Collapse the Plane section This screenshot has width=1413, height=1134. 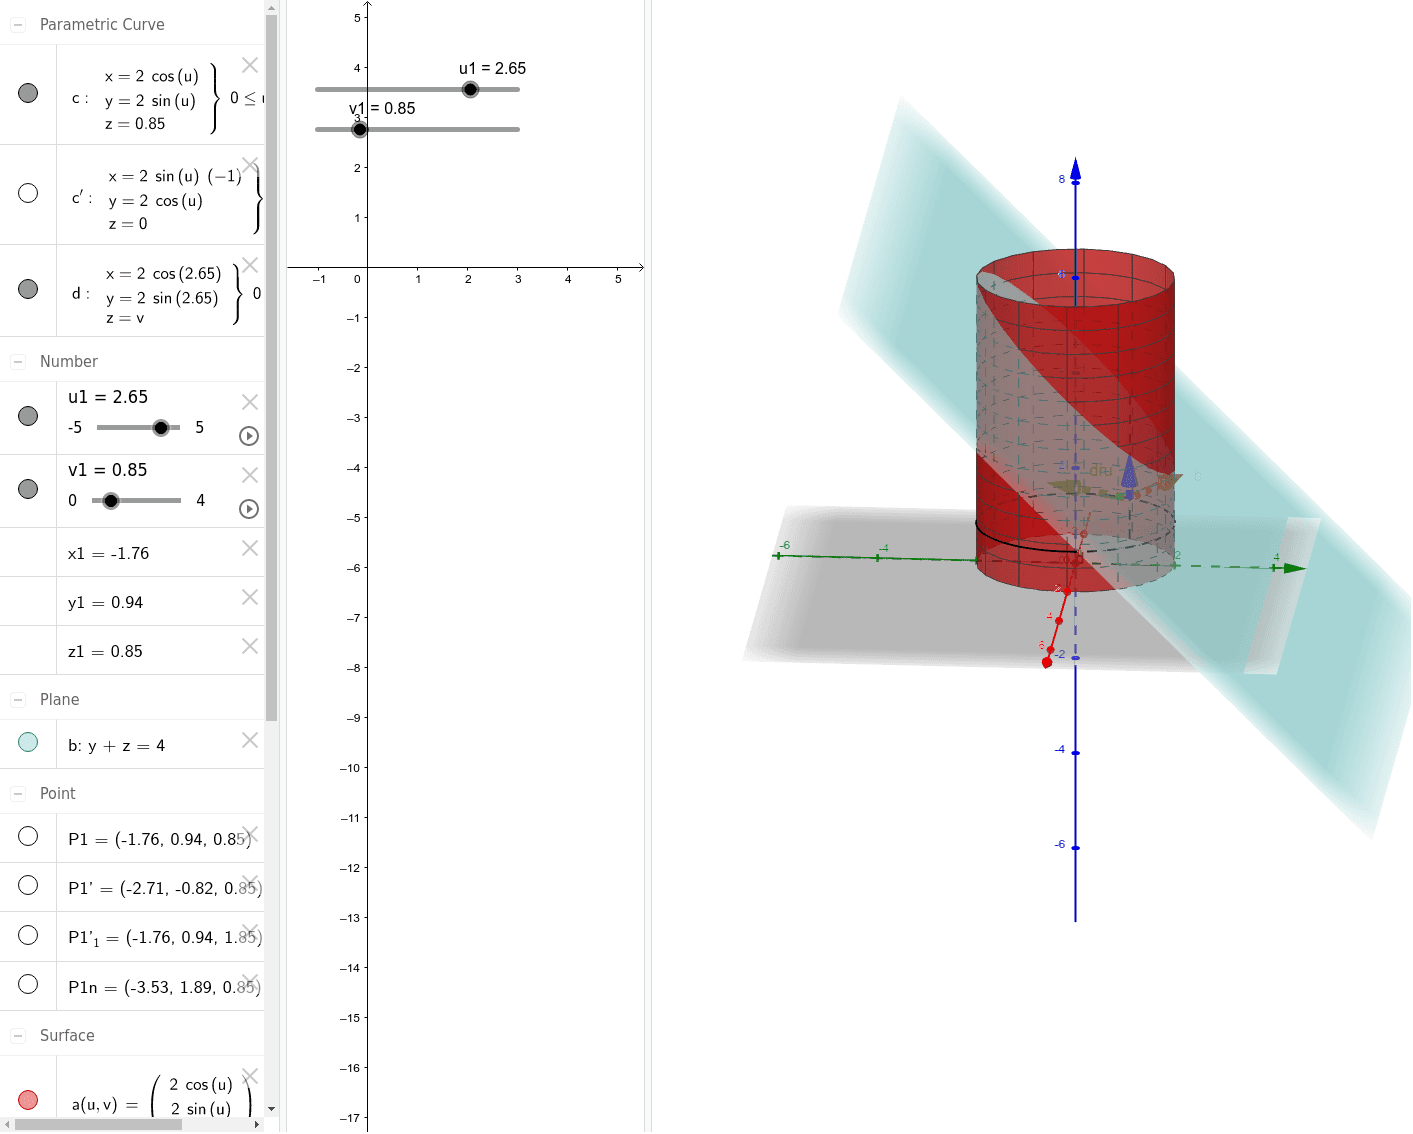(x=18, y=700)
